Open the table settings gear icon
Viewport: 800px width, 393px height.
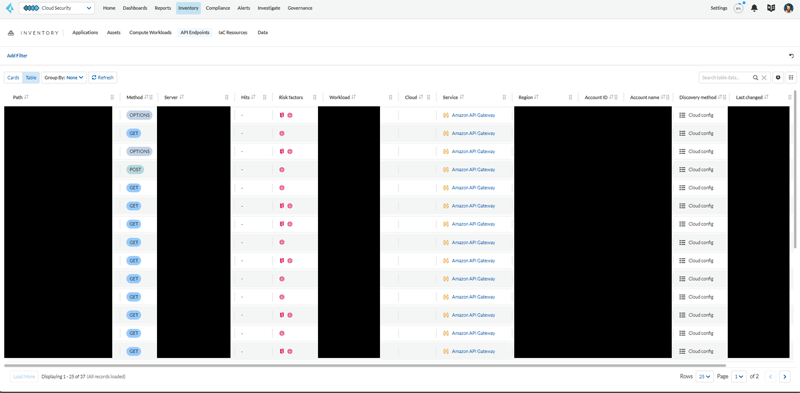tap(779, 78)
